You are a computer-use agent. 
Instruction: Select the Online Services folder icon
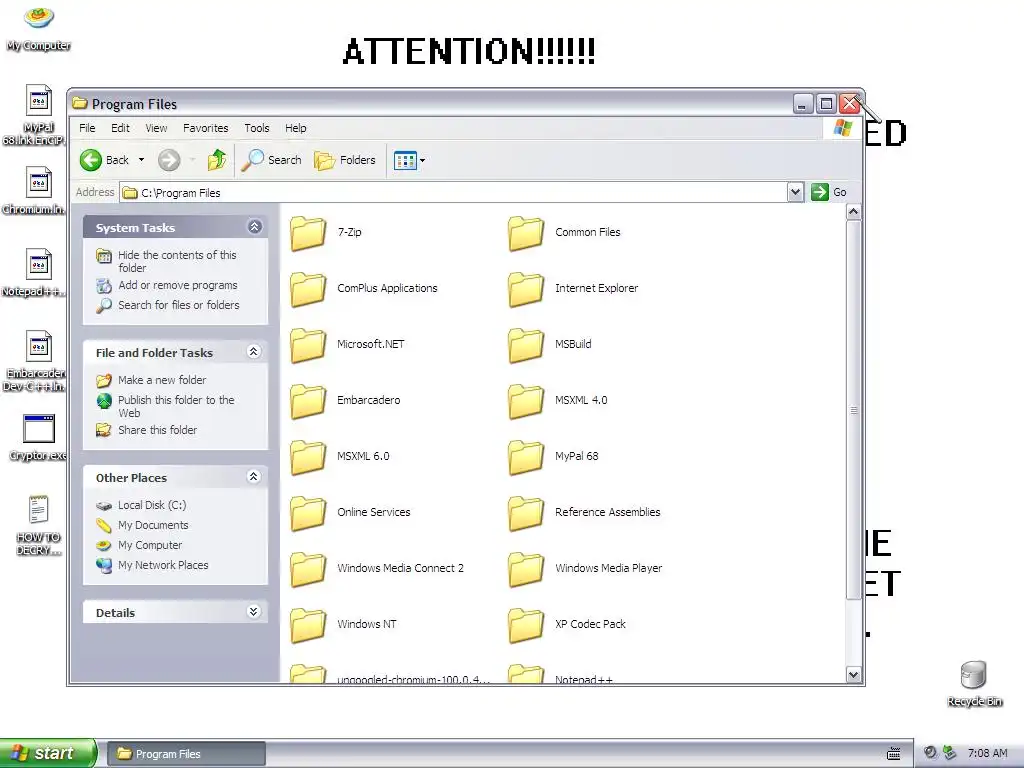[x=308, y=513]
